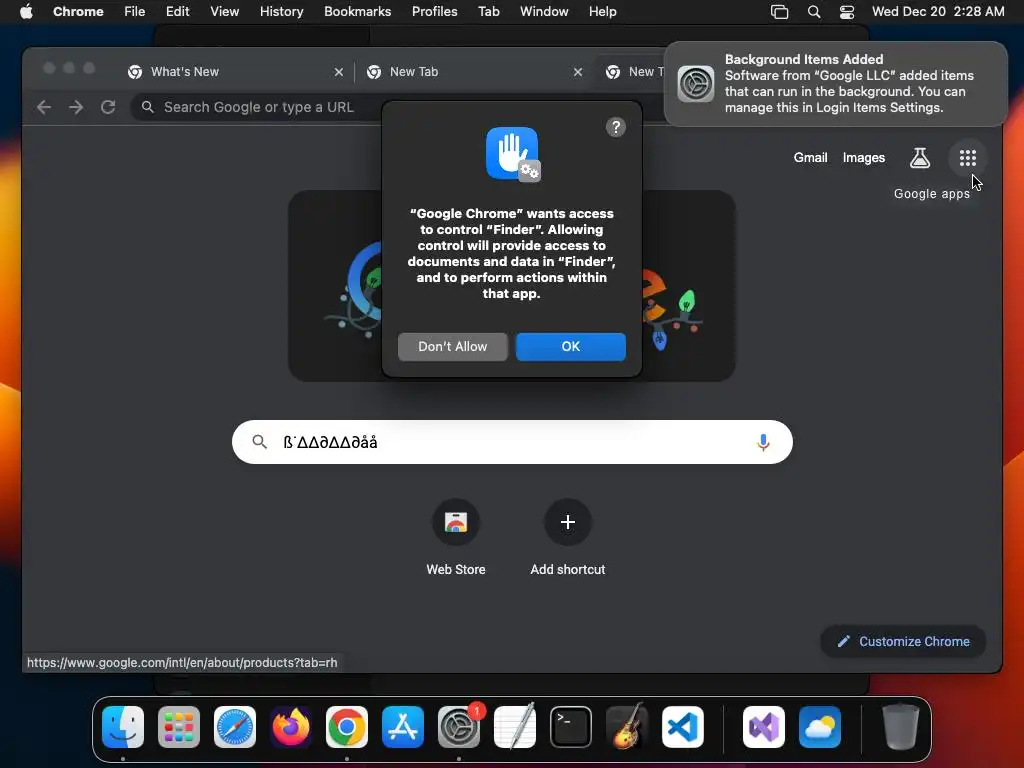This screenshot has width=1024, height=768.
Task: Start voice search with the microphone icon
Action: pyautogui.click(x=762, y=442)
